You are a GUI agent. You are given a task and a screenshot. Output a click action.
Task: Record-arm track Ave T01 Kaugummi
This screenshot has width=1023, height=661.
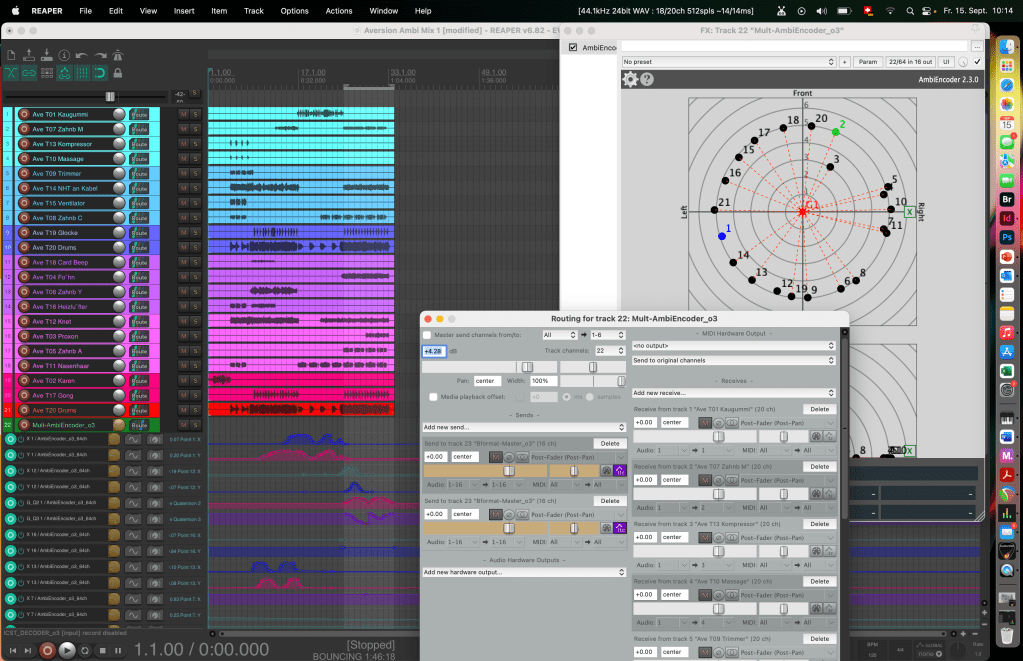(24, 114)
